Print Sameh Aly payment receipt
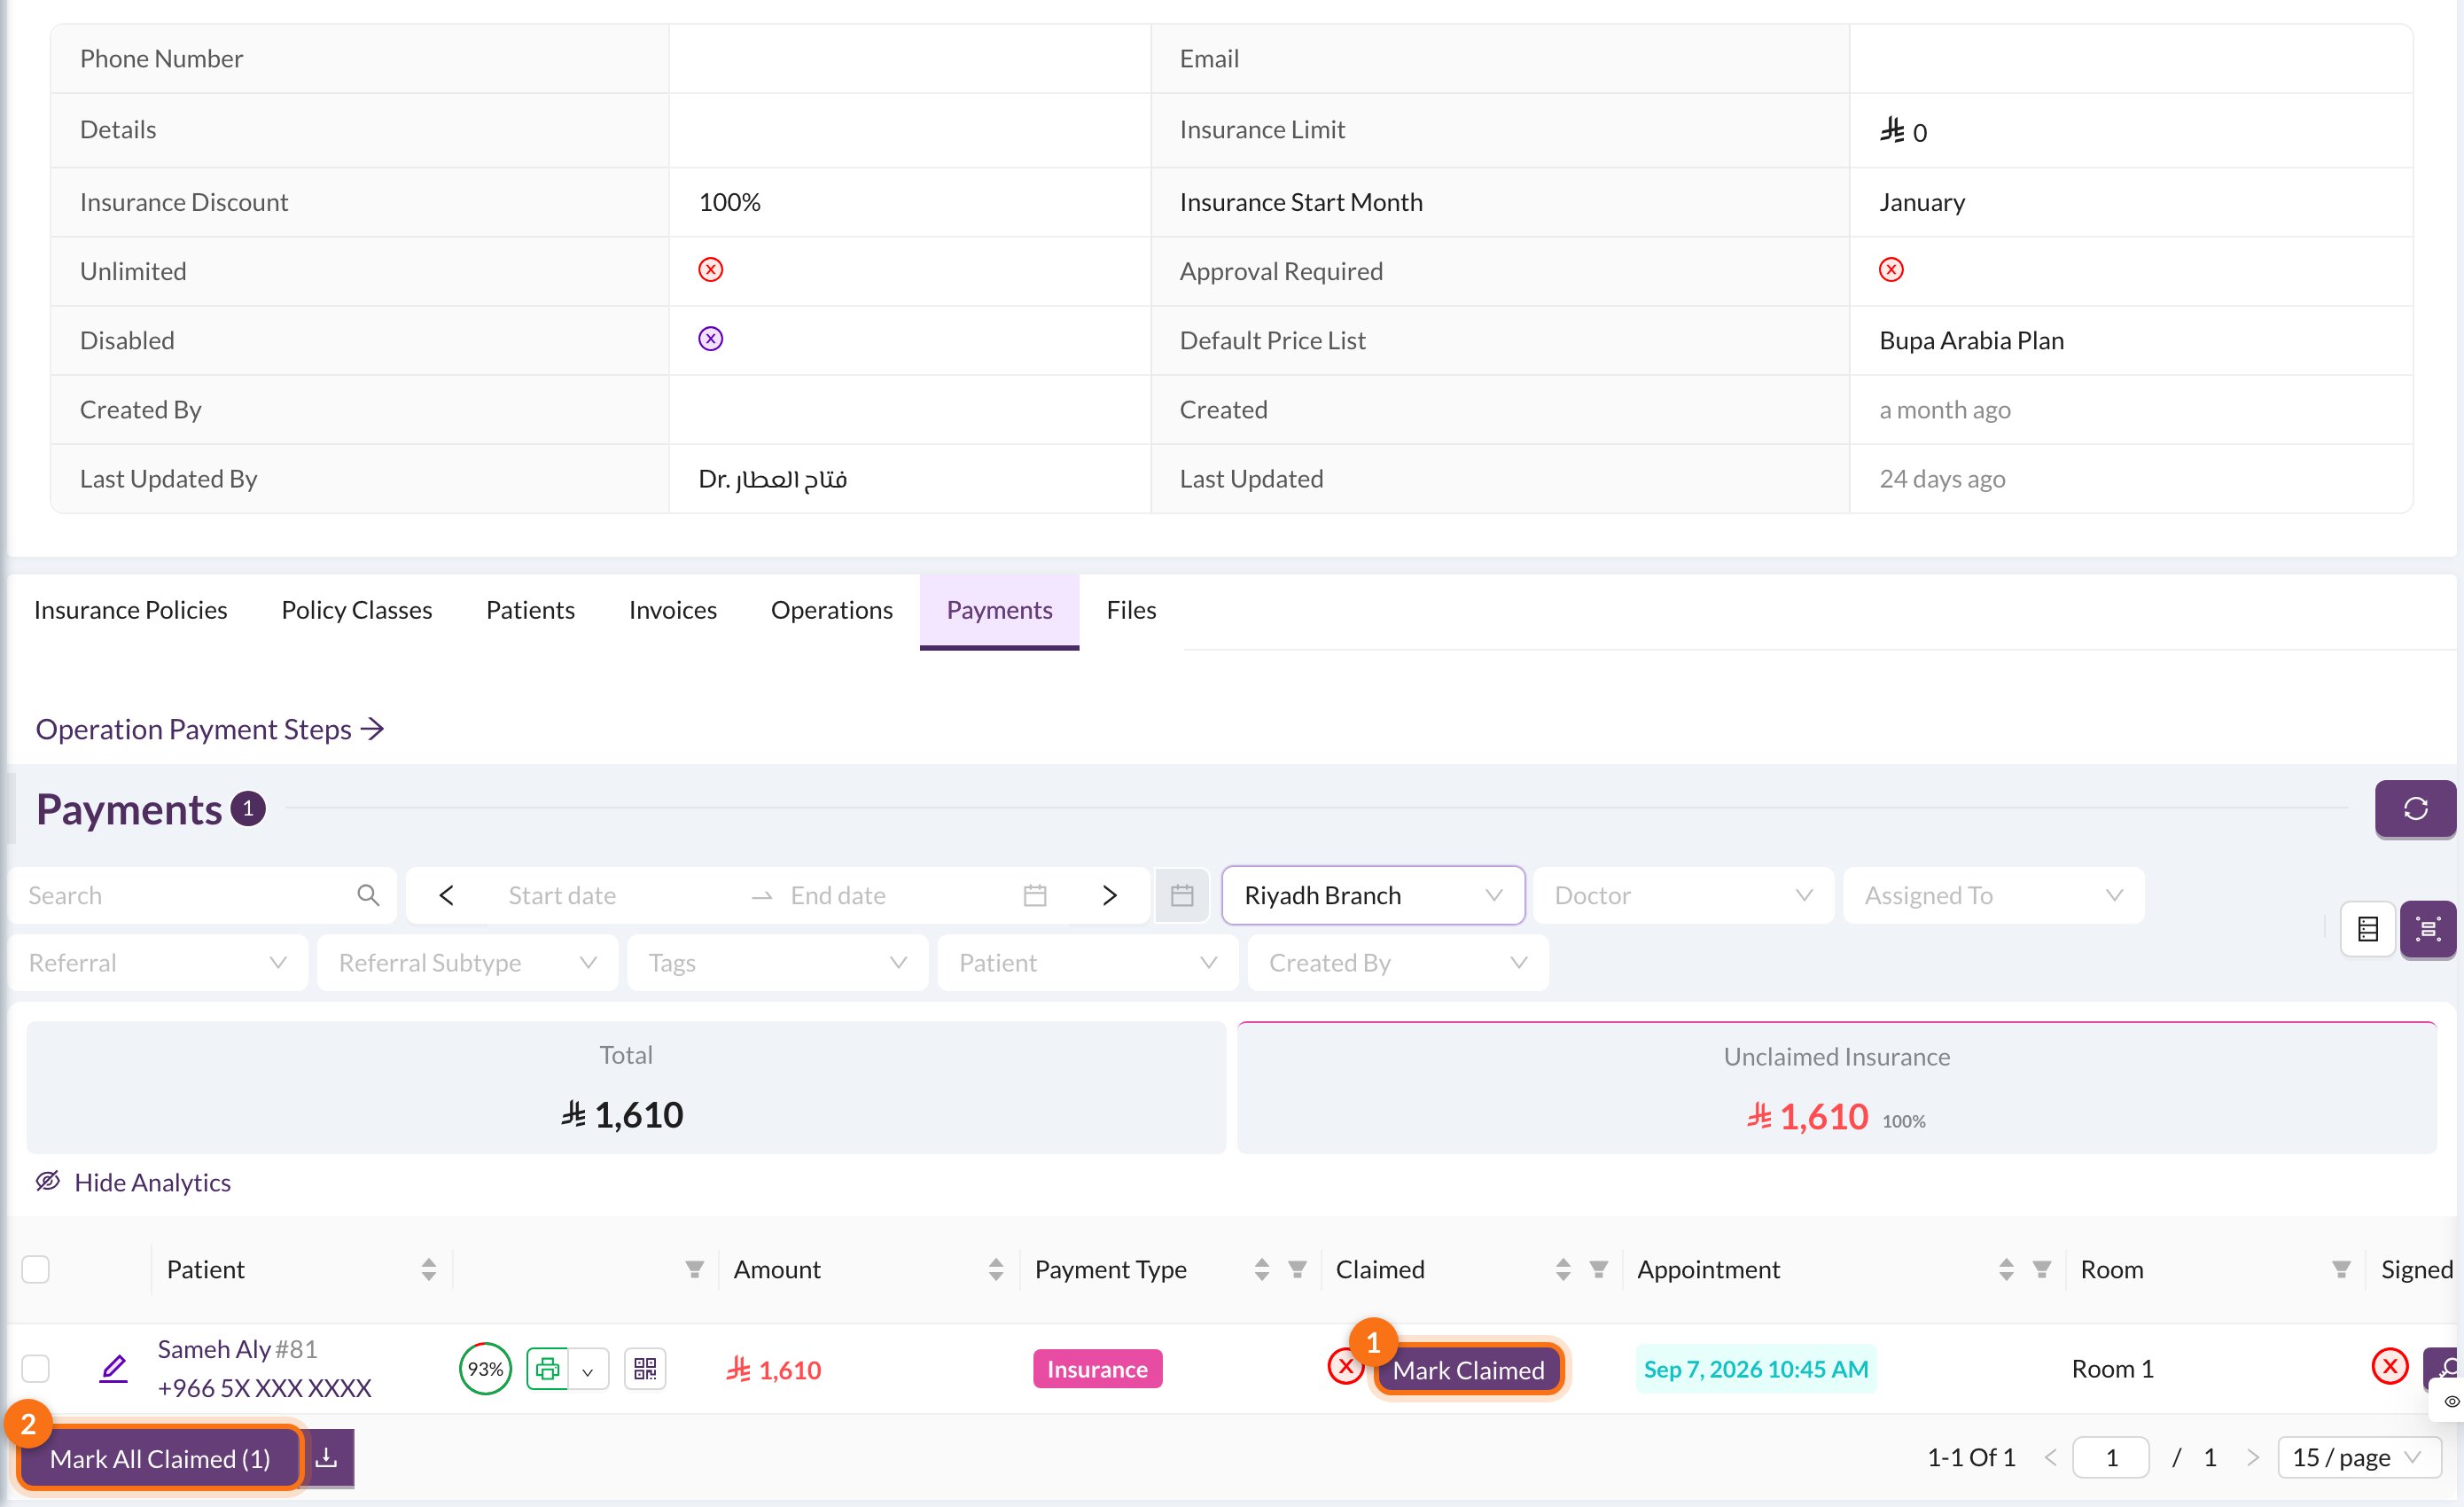 [547, 1368]
